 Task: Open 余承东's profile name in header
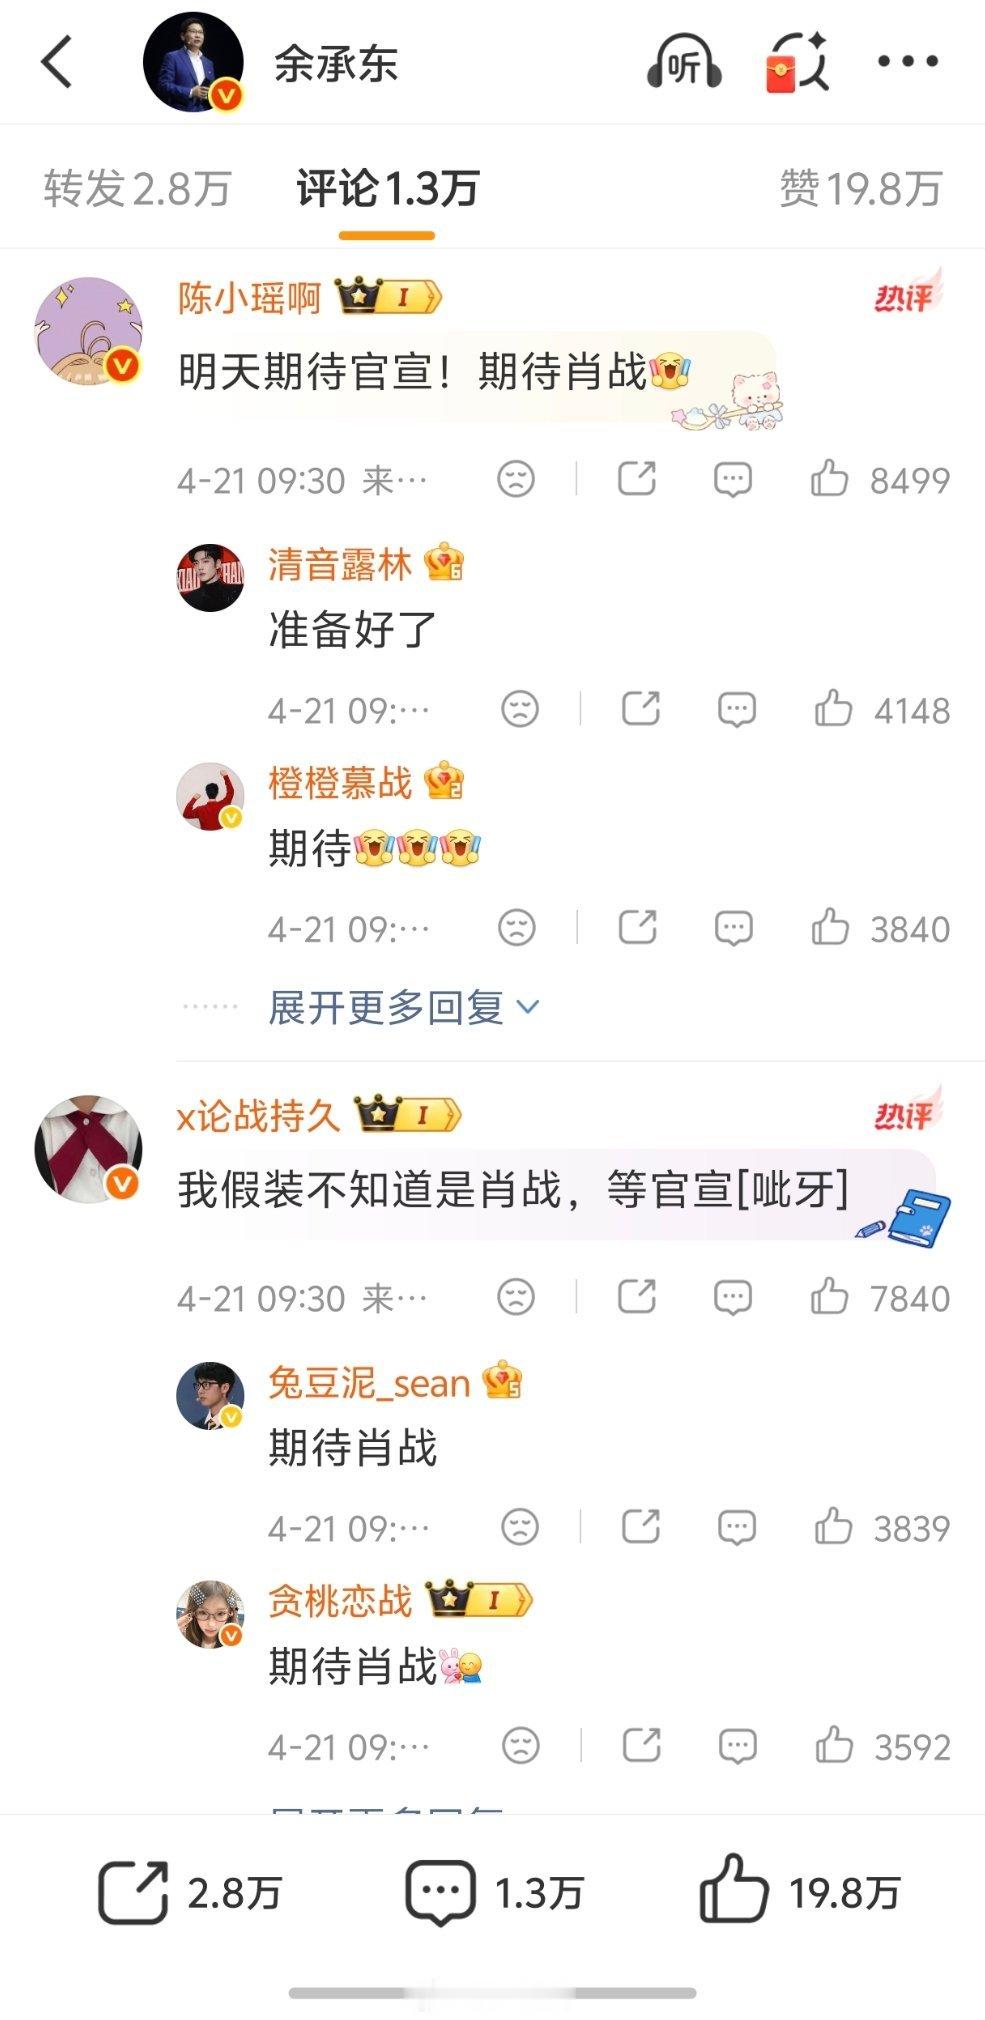tap(336, 65)
